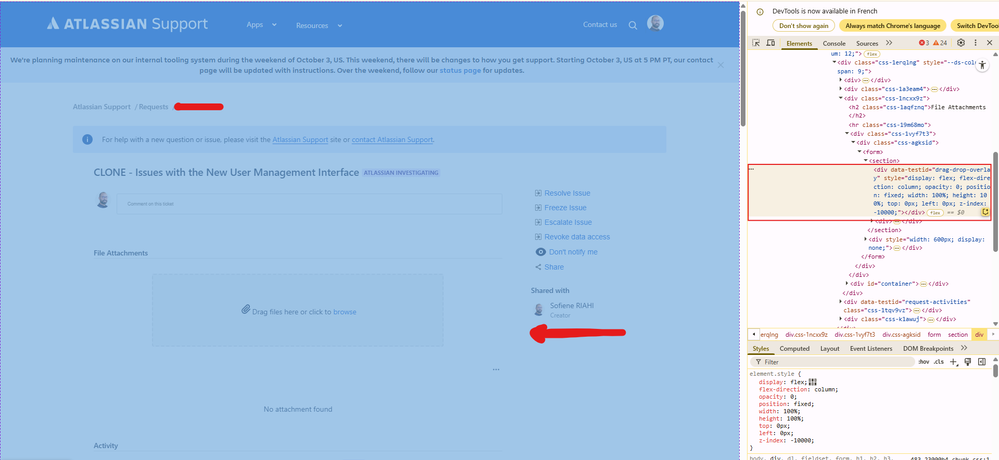Toggle :hov element state panel
999x460 pixels.
pos(923,362)
